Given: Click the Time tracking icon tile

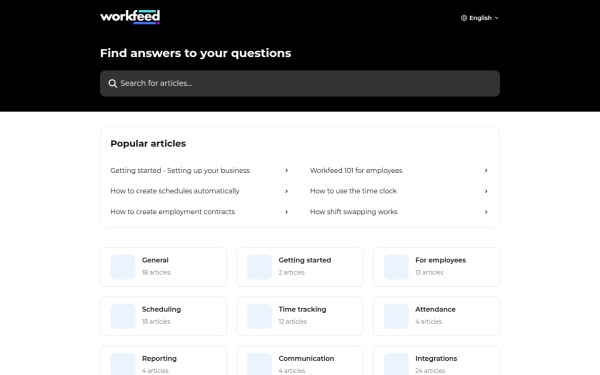Looking at the screenshot, I should tap(259, 316).
